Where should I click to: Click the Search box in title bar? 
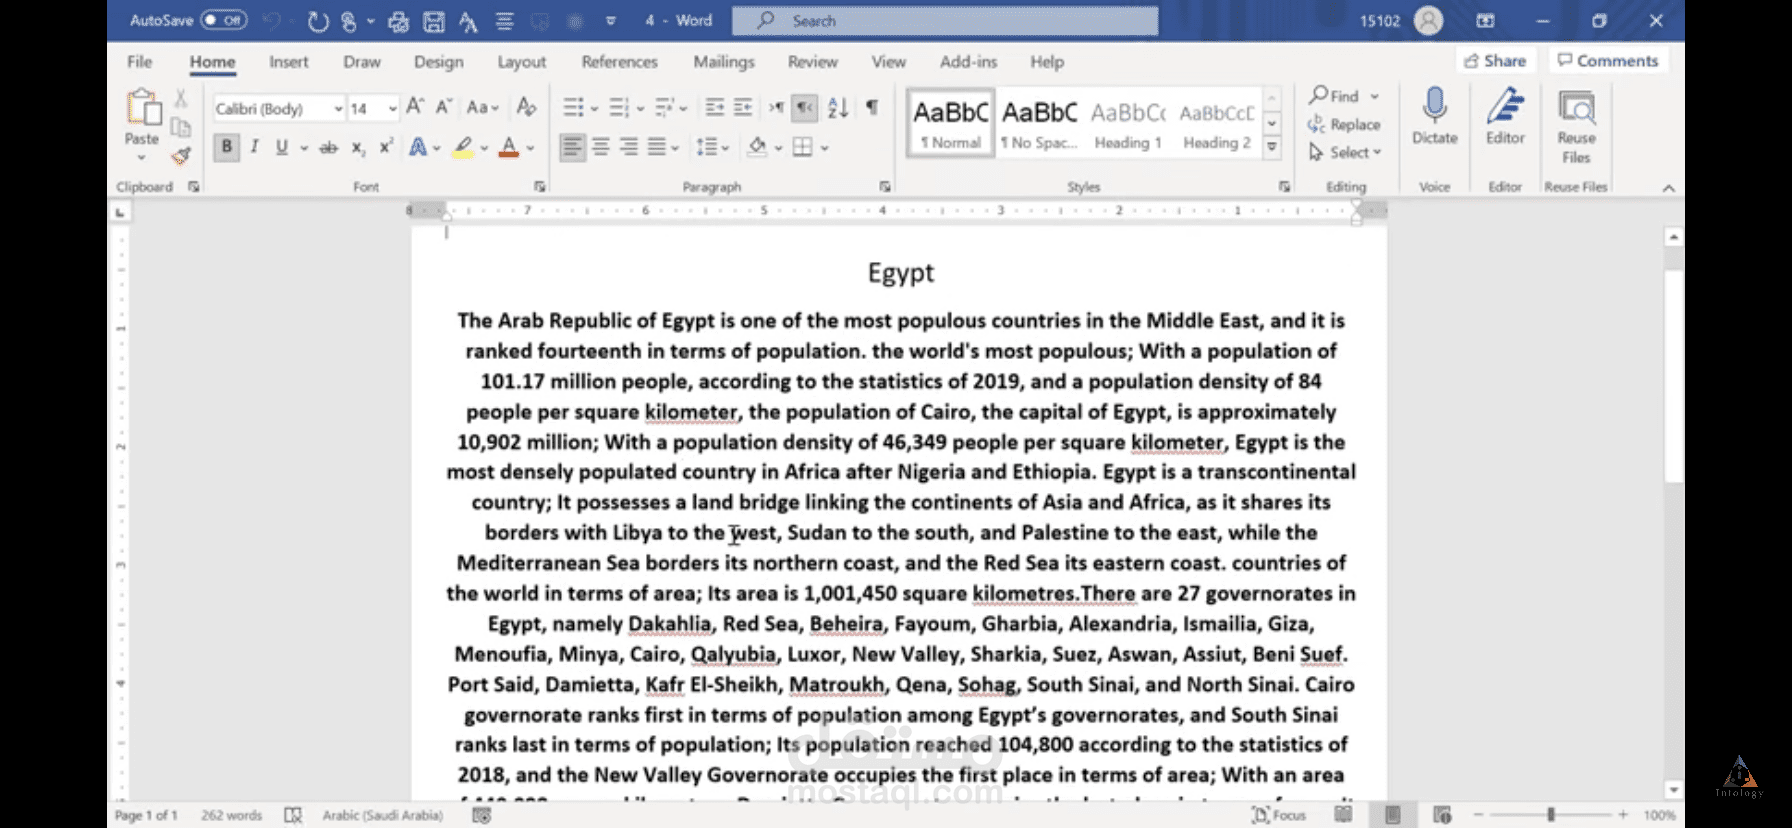tap(945, 21)
